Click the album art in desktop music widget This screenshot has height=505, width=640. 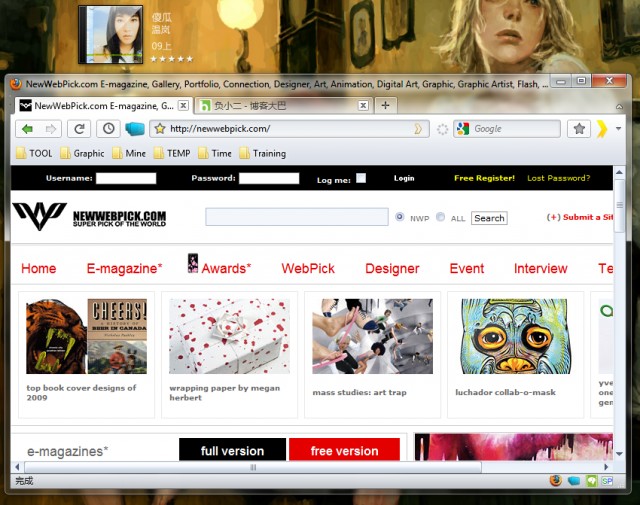tap(111, 35)
